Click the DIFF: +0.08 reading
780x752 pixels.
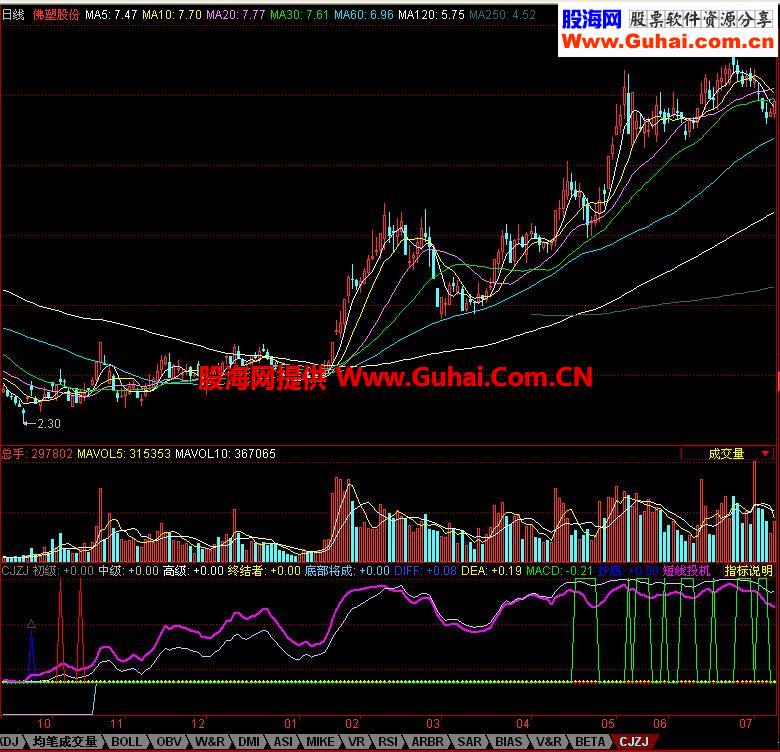click(425, 570)
